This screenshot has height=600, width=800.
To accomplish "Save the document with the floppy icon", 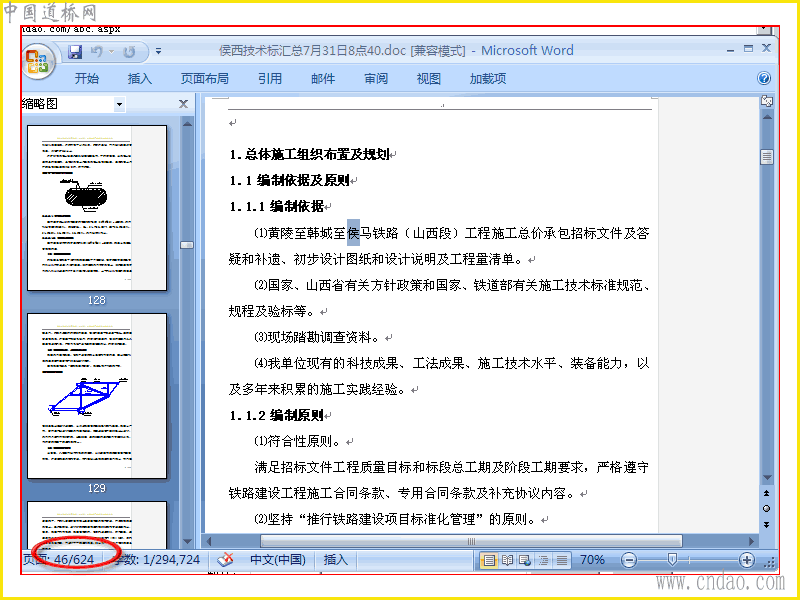I will (x=76, y=52).
